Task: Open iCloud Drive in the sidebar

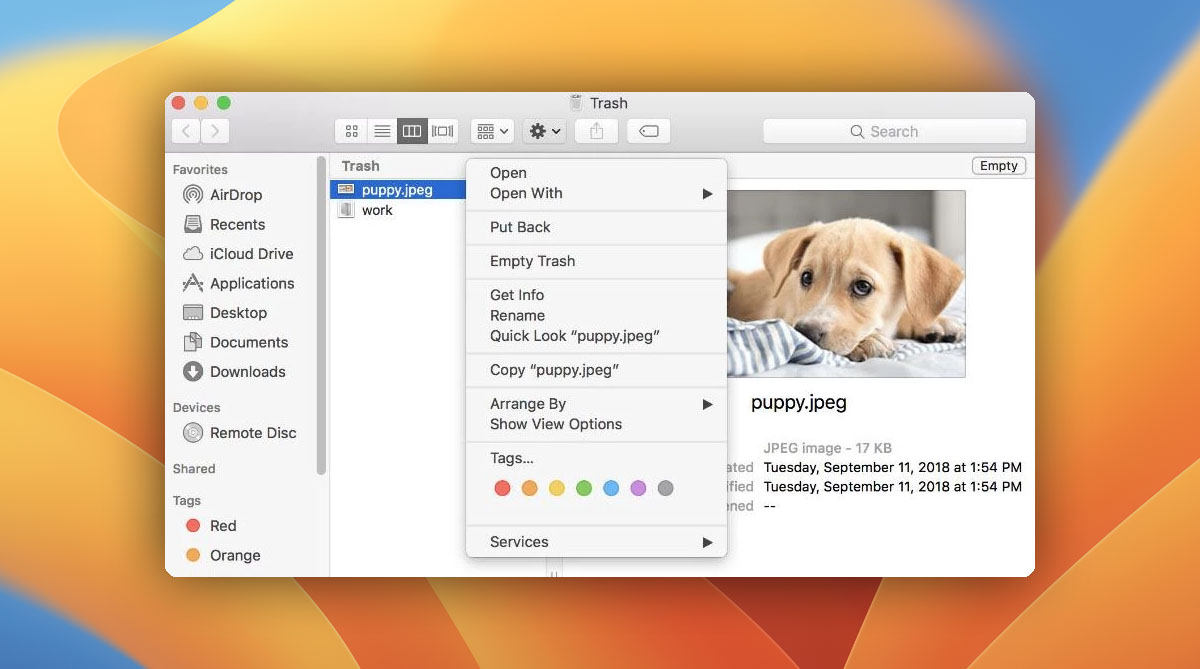Action: click(x=252, y=254)
